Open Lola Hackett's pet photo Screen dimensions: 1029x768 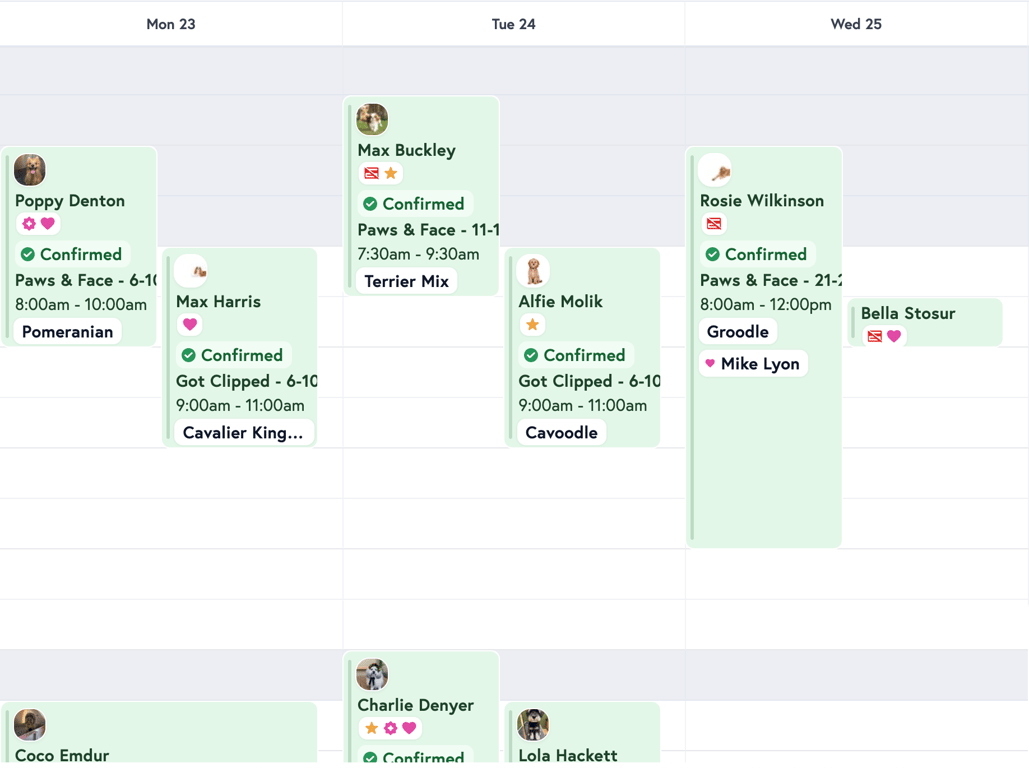click(x=533, y=724)
